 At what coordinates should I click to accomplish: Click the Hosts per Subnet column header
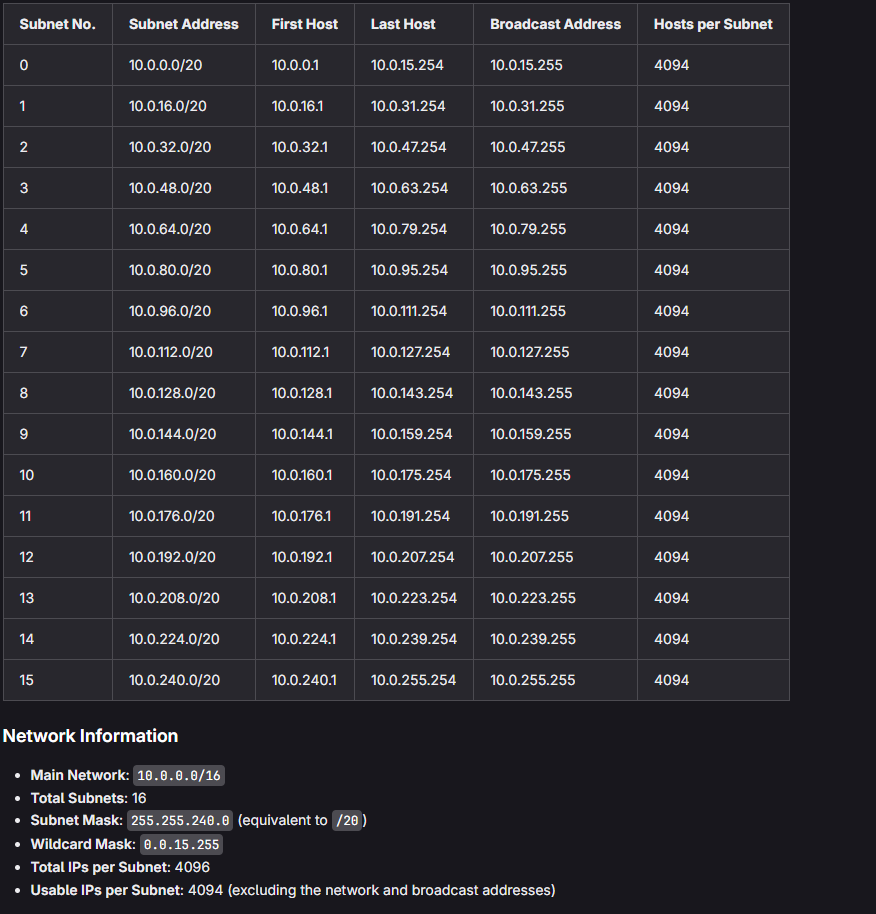click(713, 24)
